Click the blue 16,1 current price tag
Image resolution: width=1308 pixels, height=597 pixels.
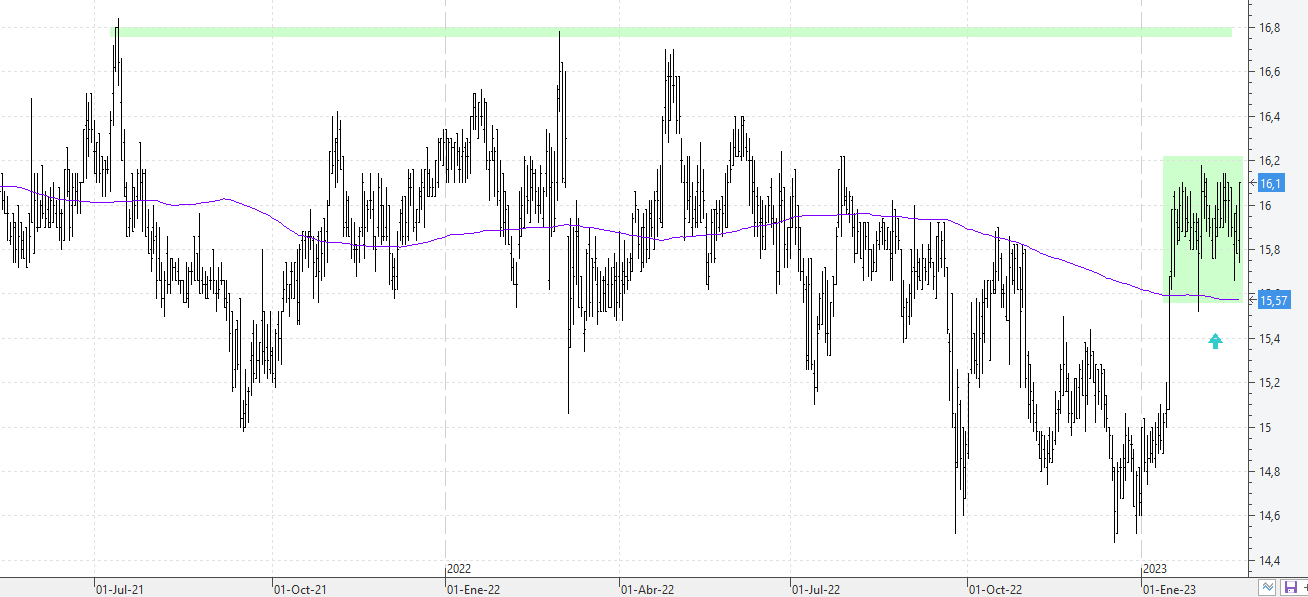[1271, 184]
